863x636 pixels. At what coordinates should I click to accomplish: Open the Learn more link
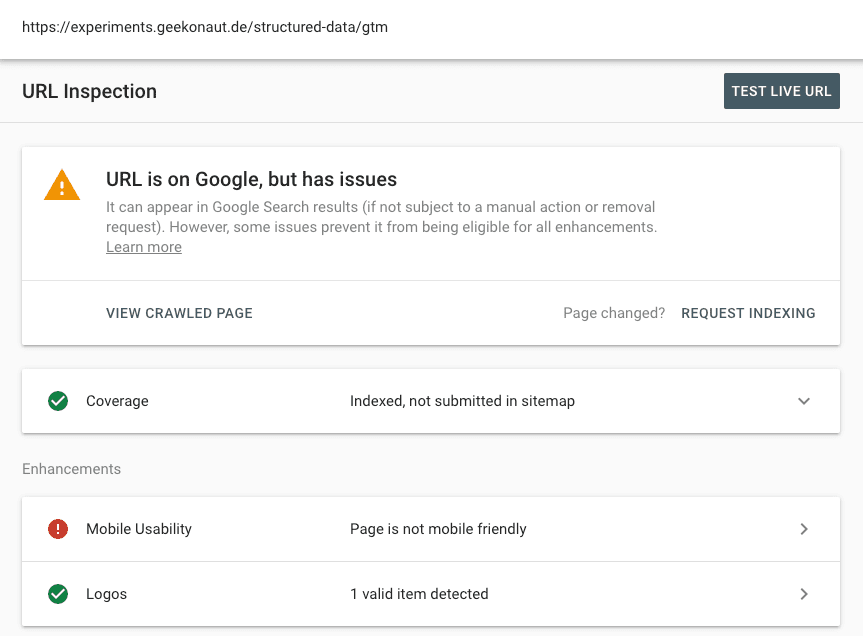click(x=143, y=246)
